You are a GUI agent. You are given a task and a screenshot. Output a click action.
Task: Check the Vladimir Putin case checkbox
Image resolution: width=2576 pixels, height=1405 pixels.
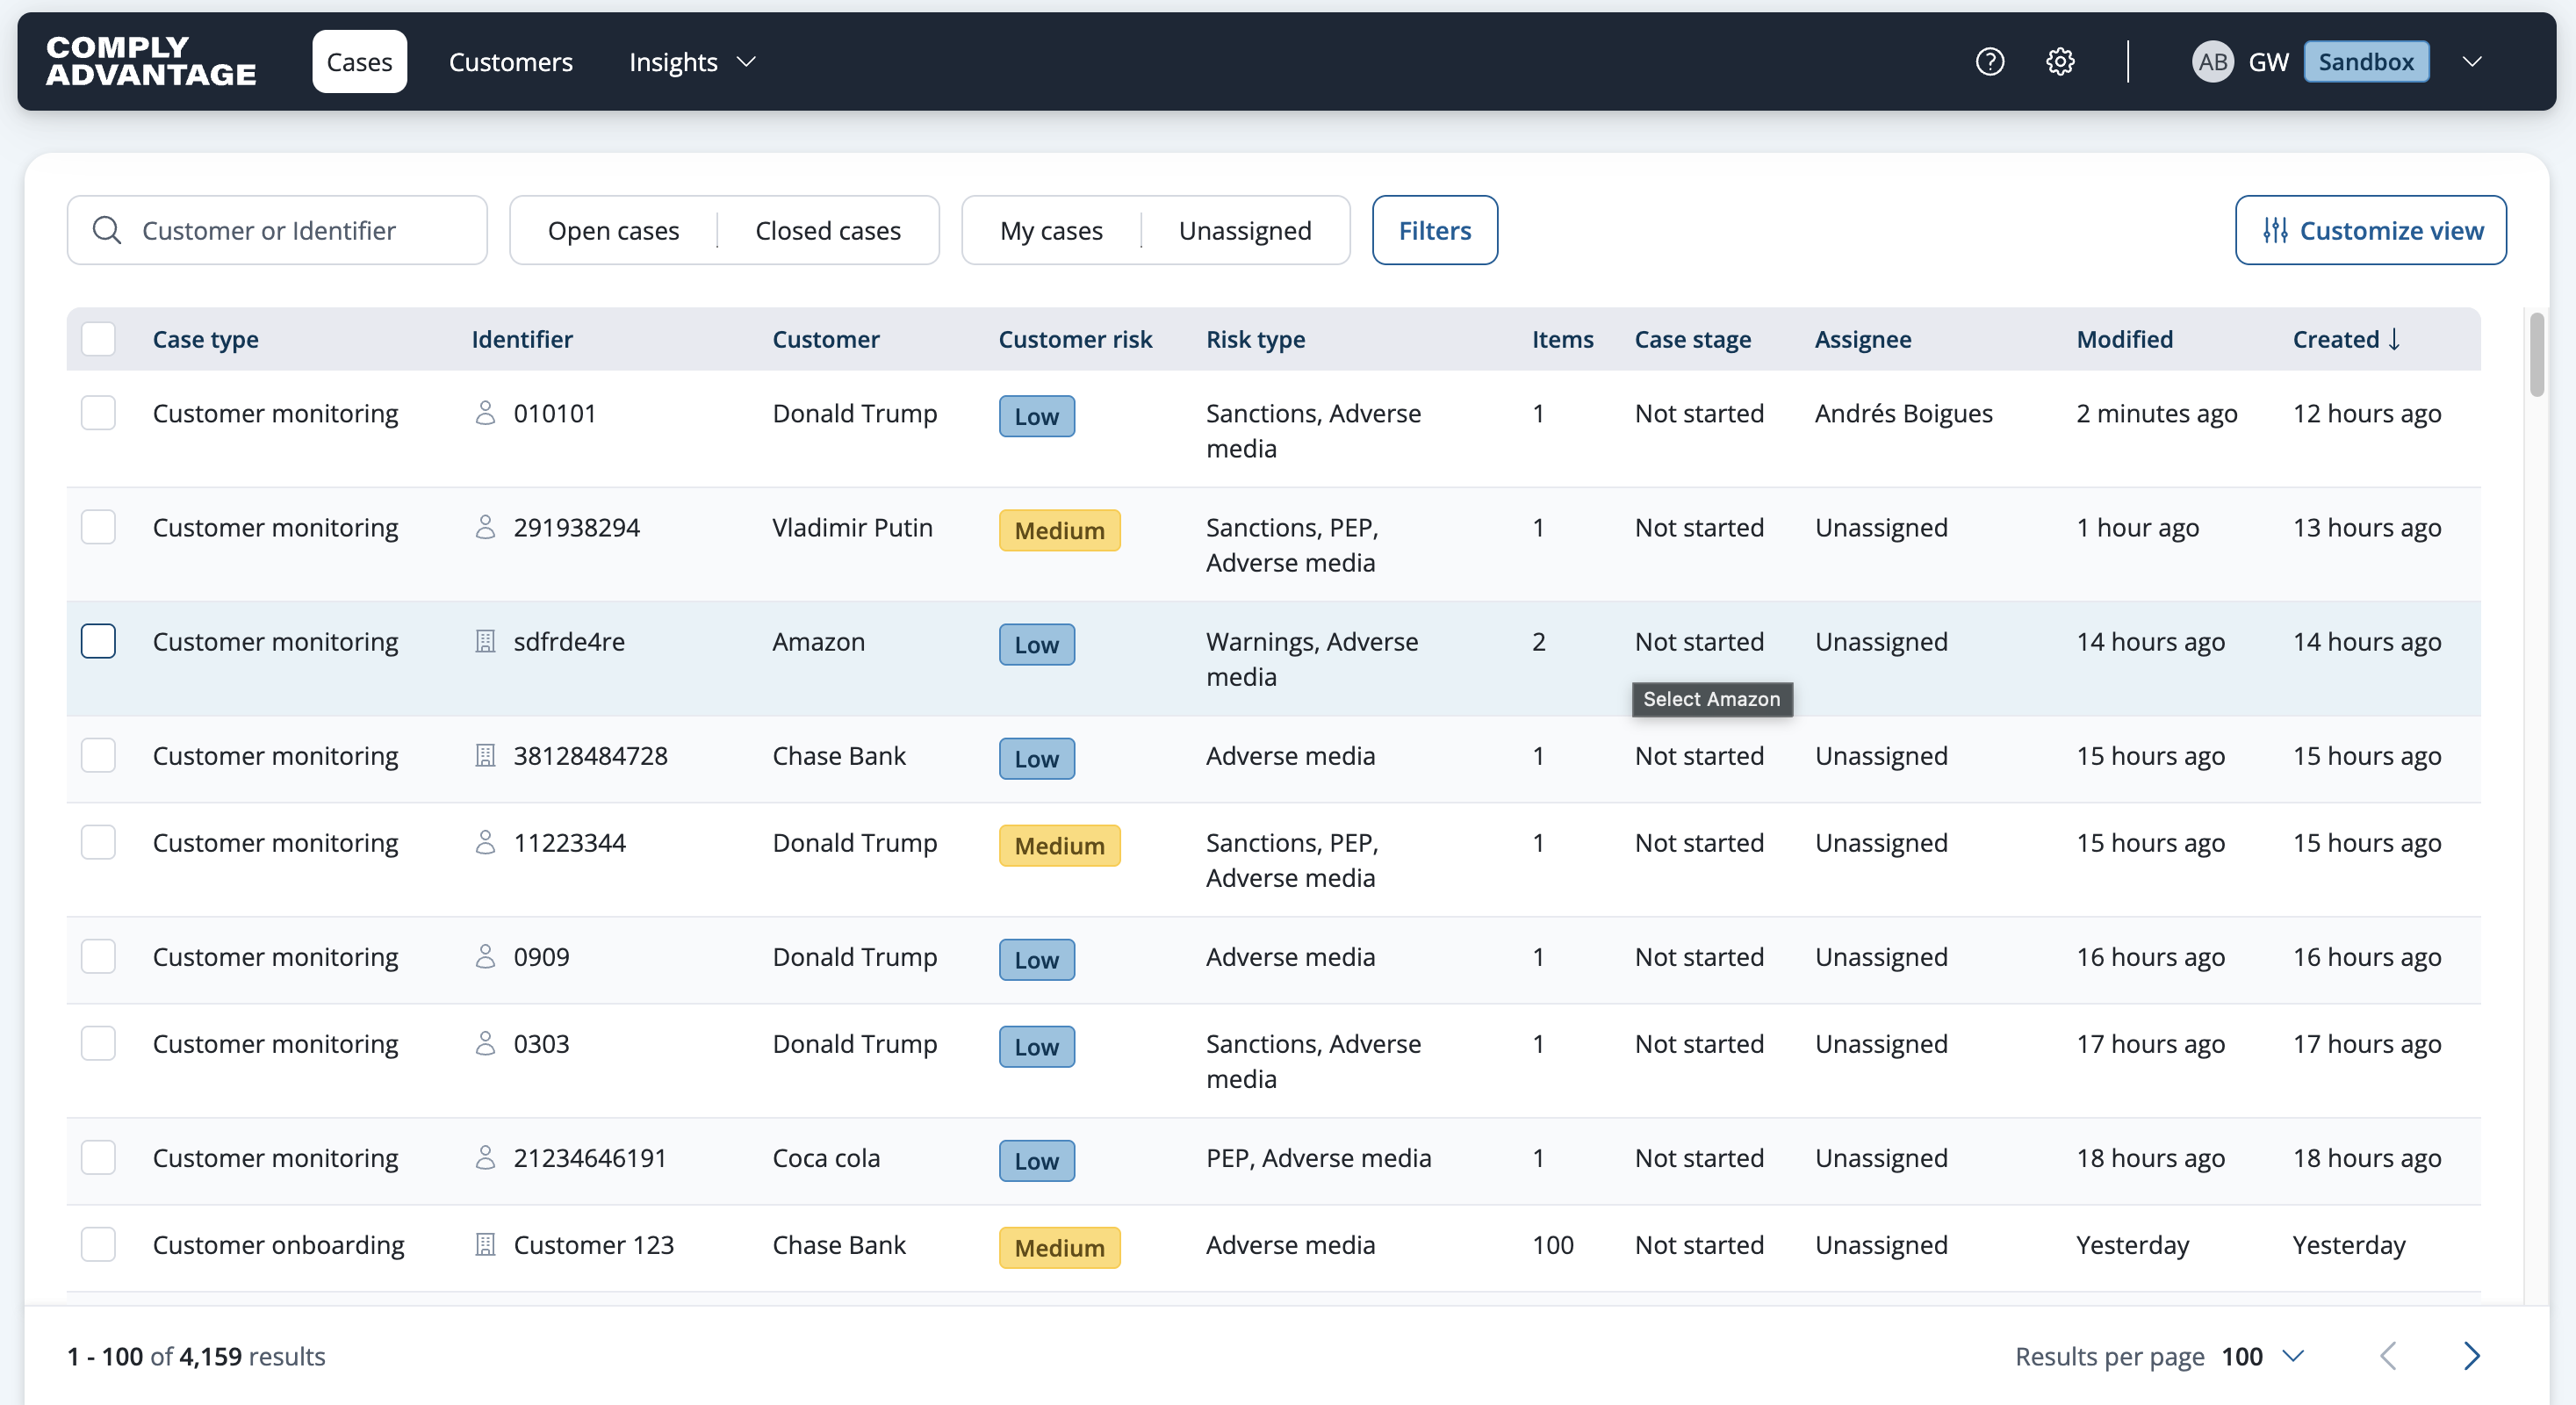98,527
